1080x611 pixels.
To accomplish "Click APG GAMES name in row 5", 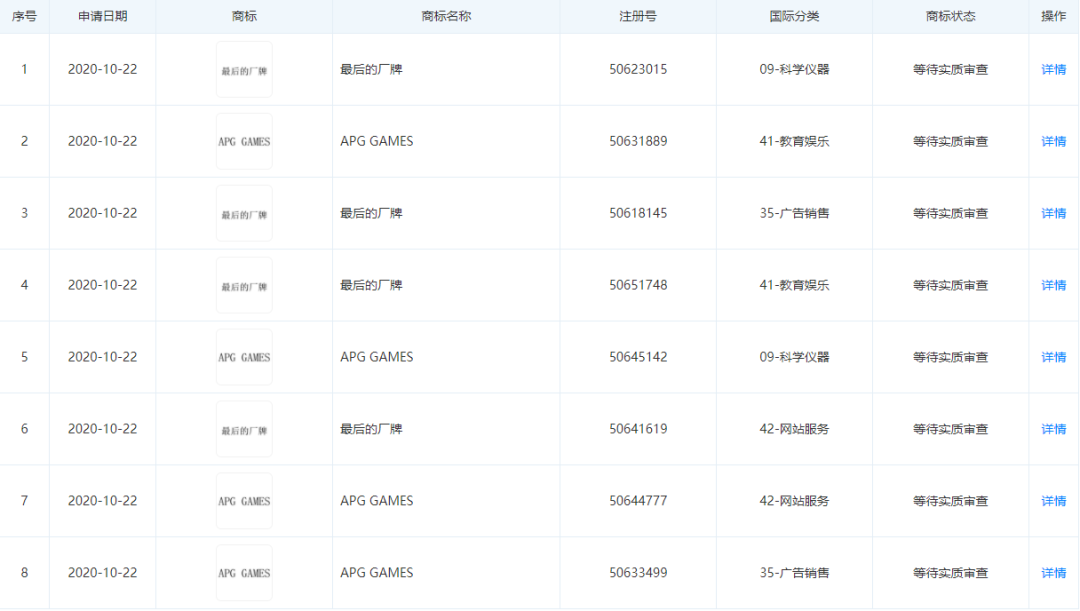I will pyautogui.click(x=377, y=357).
